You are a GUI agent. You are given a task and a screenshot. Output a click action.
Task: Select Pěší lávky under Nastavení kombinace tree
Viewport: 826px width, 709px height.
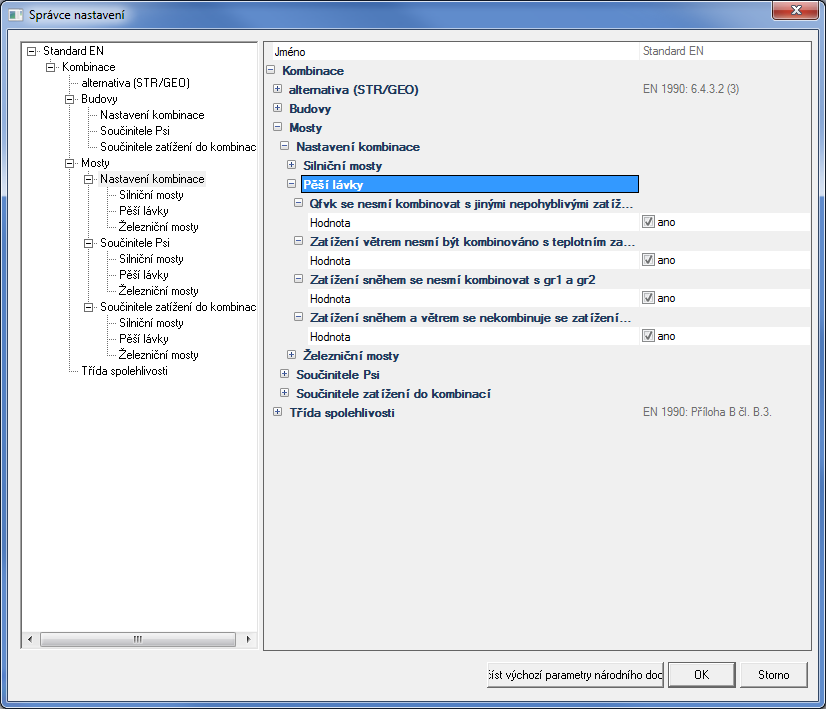coord(144,211)
